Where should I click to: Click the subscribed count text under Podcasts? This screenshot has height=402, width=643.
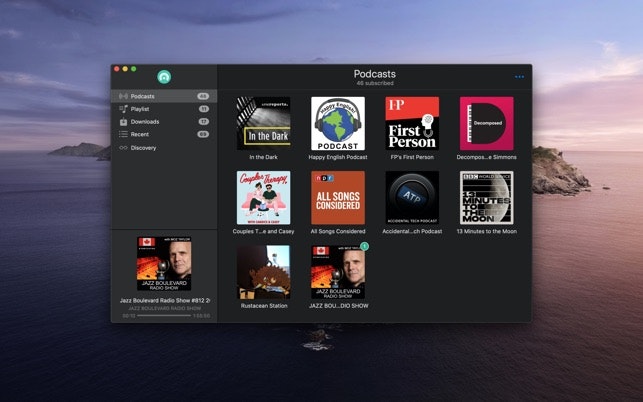coord(375,83)
